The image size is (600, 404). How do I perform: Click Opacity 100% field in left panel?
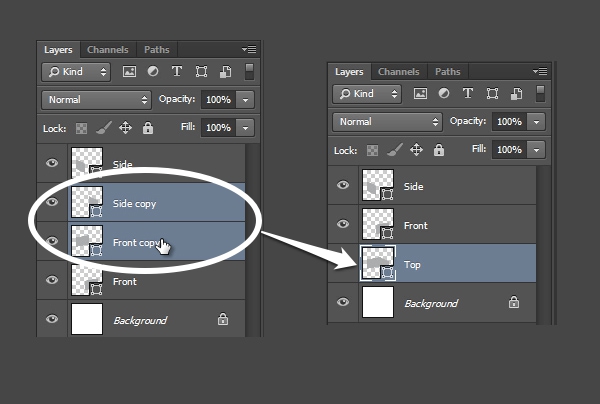[x=218, y=100]
